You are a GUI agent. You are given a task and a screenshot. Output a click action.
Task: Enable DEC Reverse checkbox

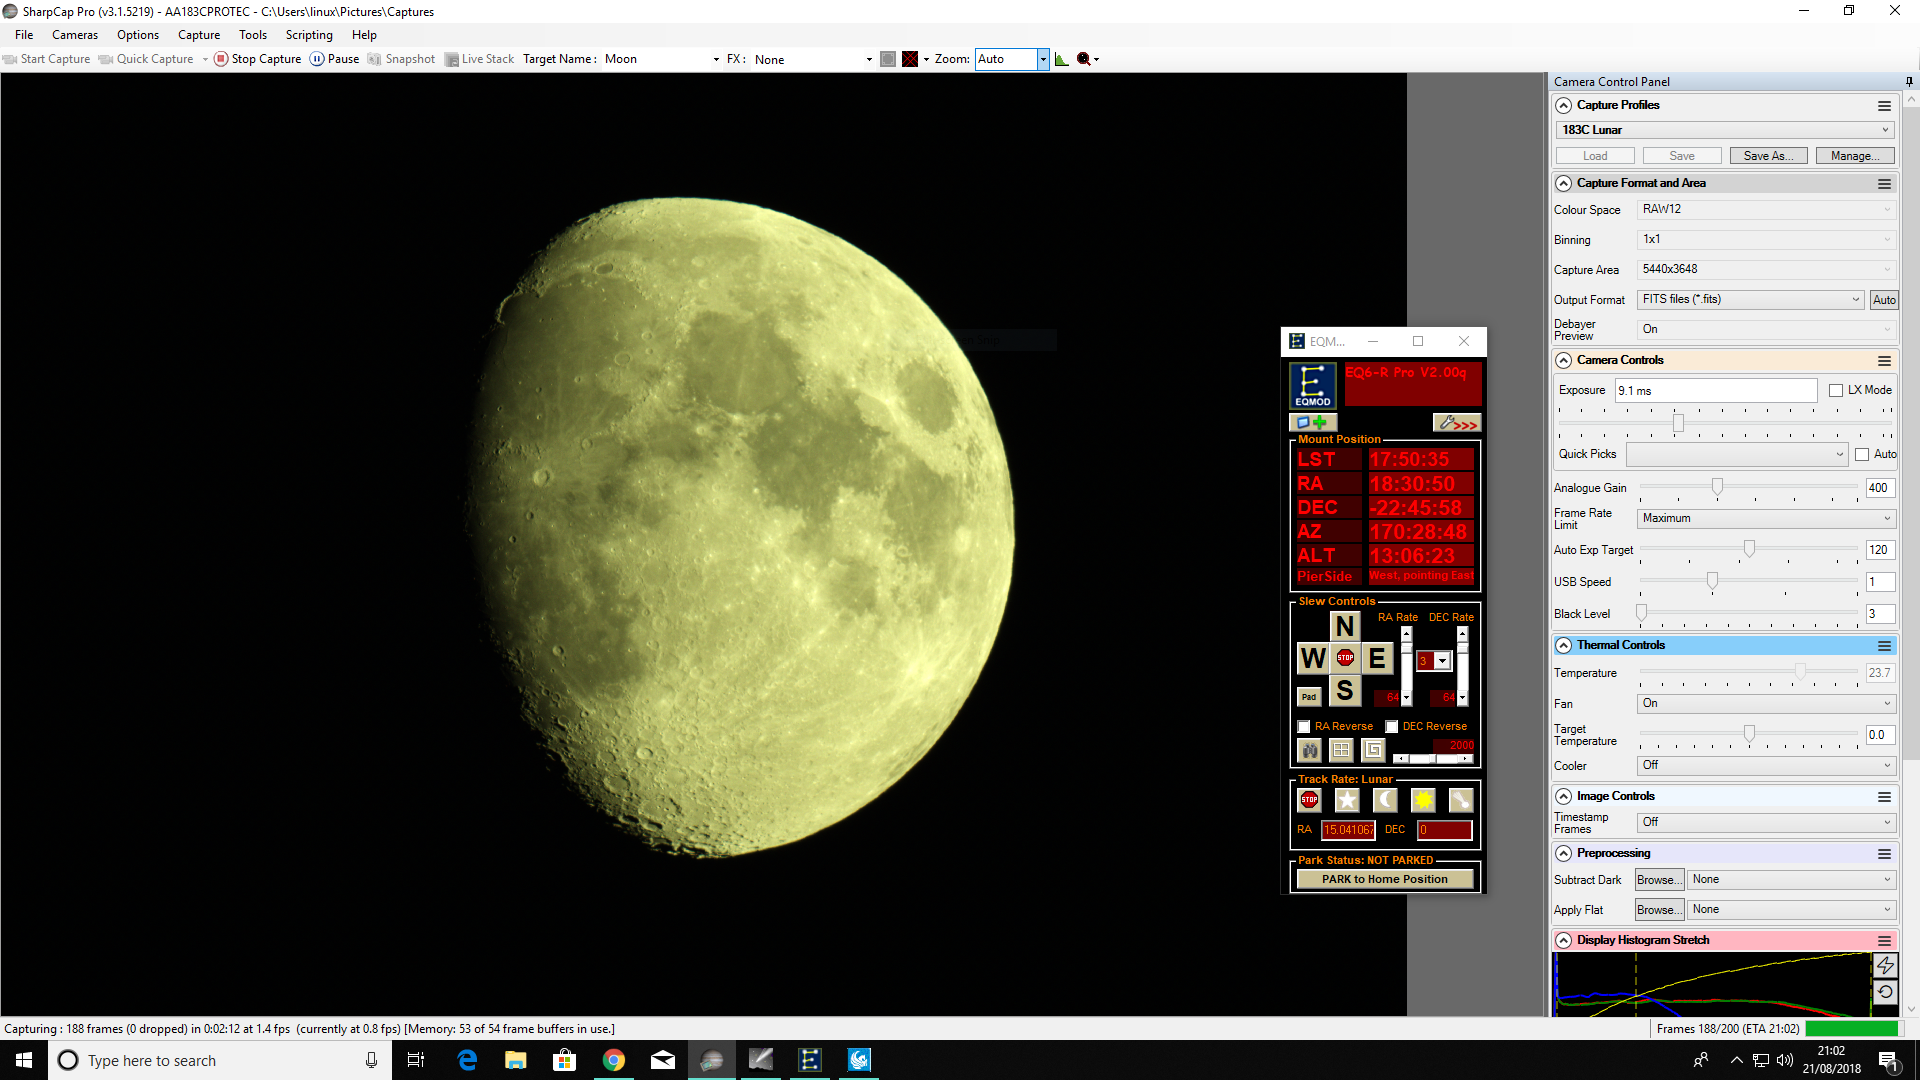(x=1392, y=727)
